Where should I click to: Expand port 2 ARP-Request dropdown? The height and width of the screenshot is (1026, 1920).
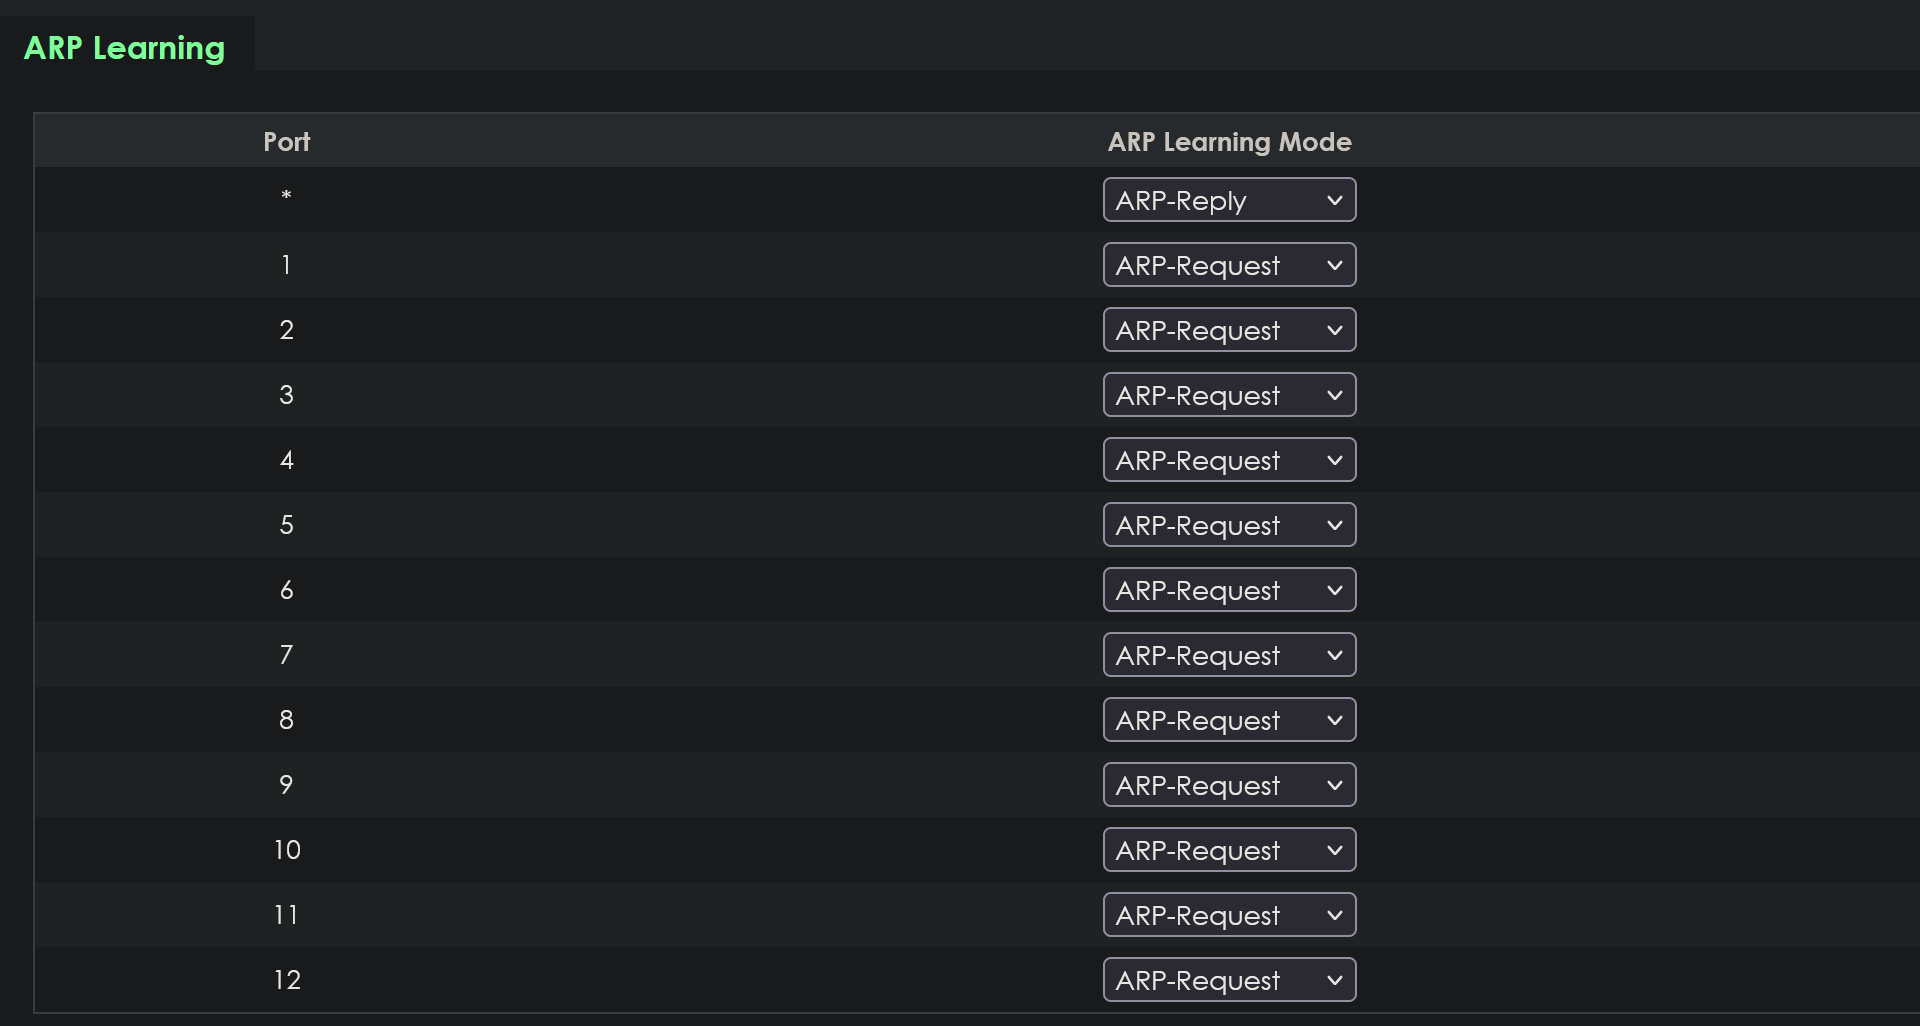tap(1229, 330)
